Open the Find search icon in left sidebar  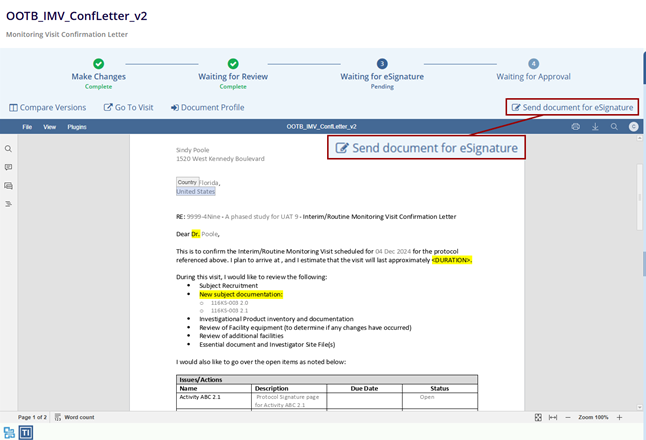[x=8, y=149]
